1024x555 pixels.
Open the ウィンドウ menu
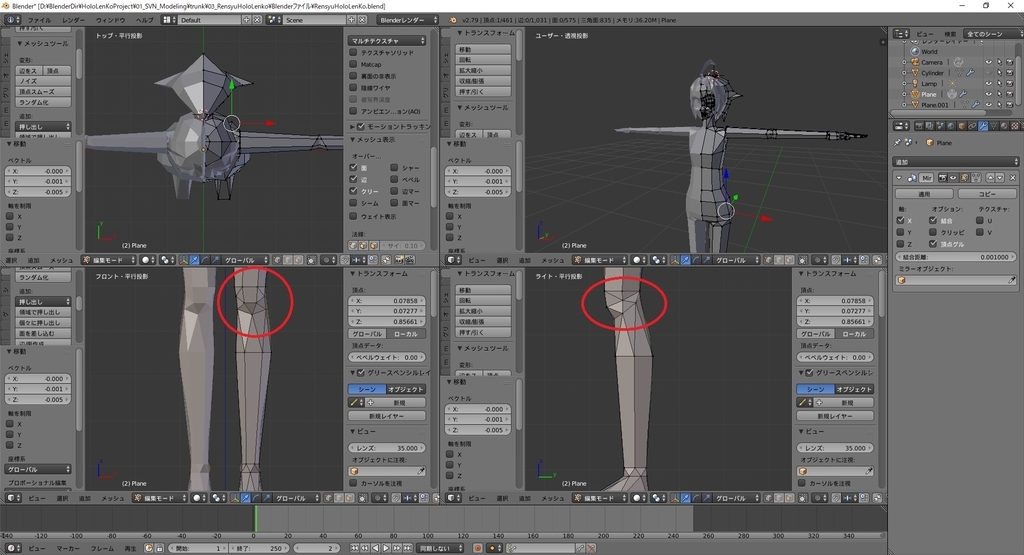pyautogui.click(x=110, y=20)
